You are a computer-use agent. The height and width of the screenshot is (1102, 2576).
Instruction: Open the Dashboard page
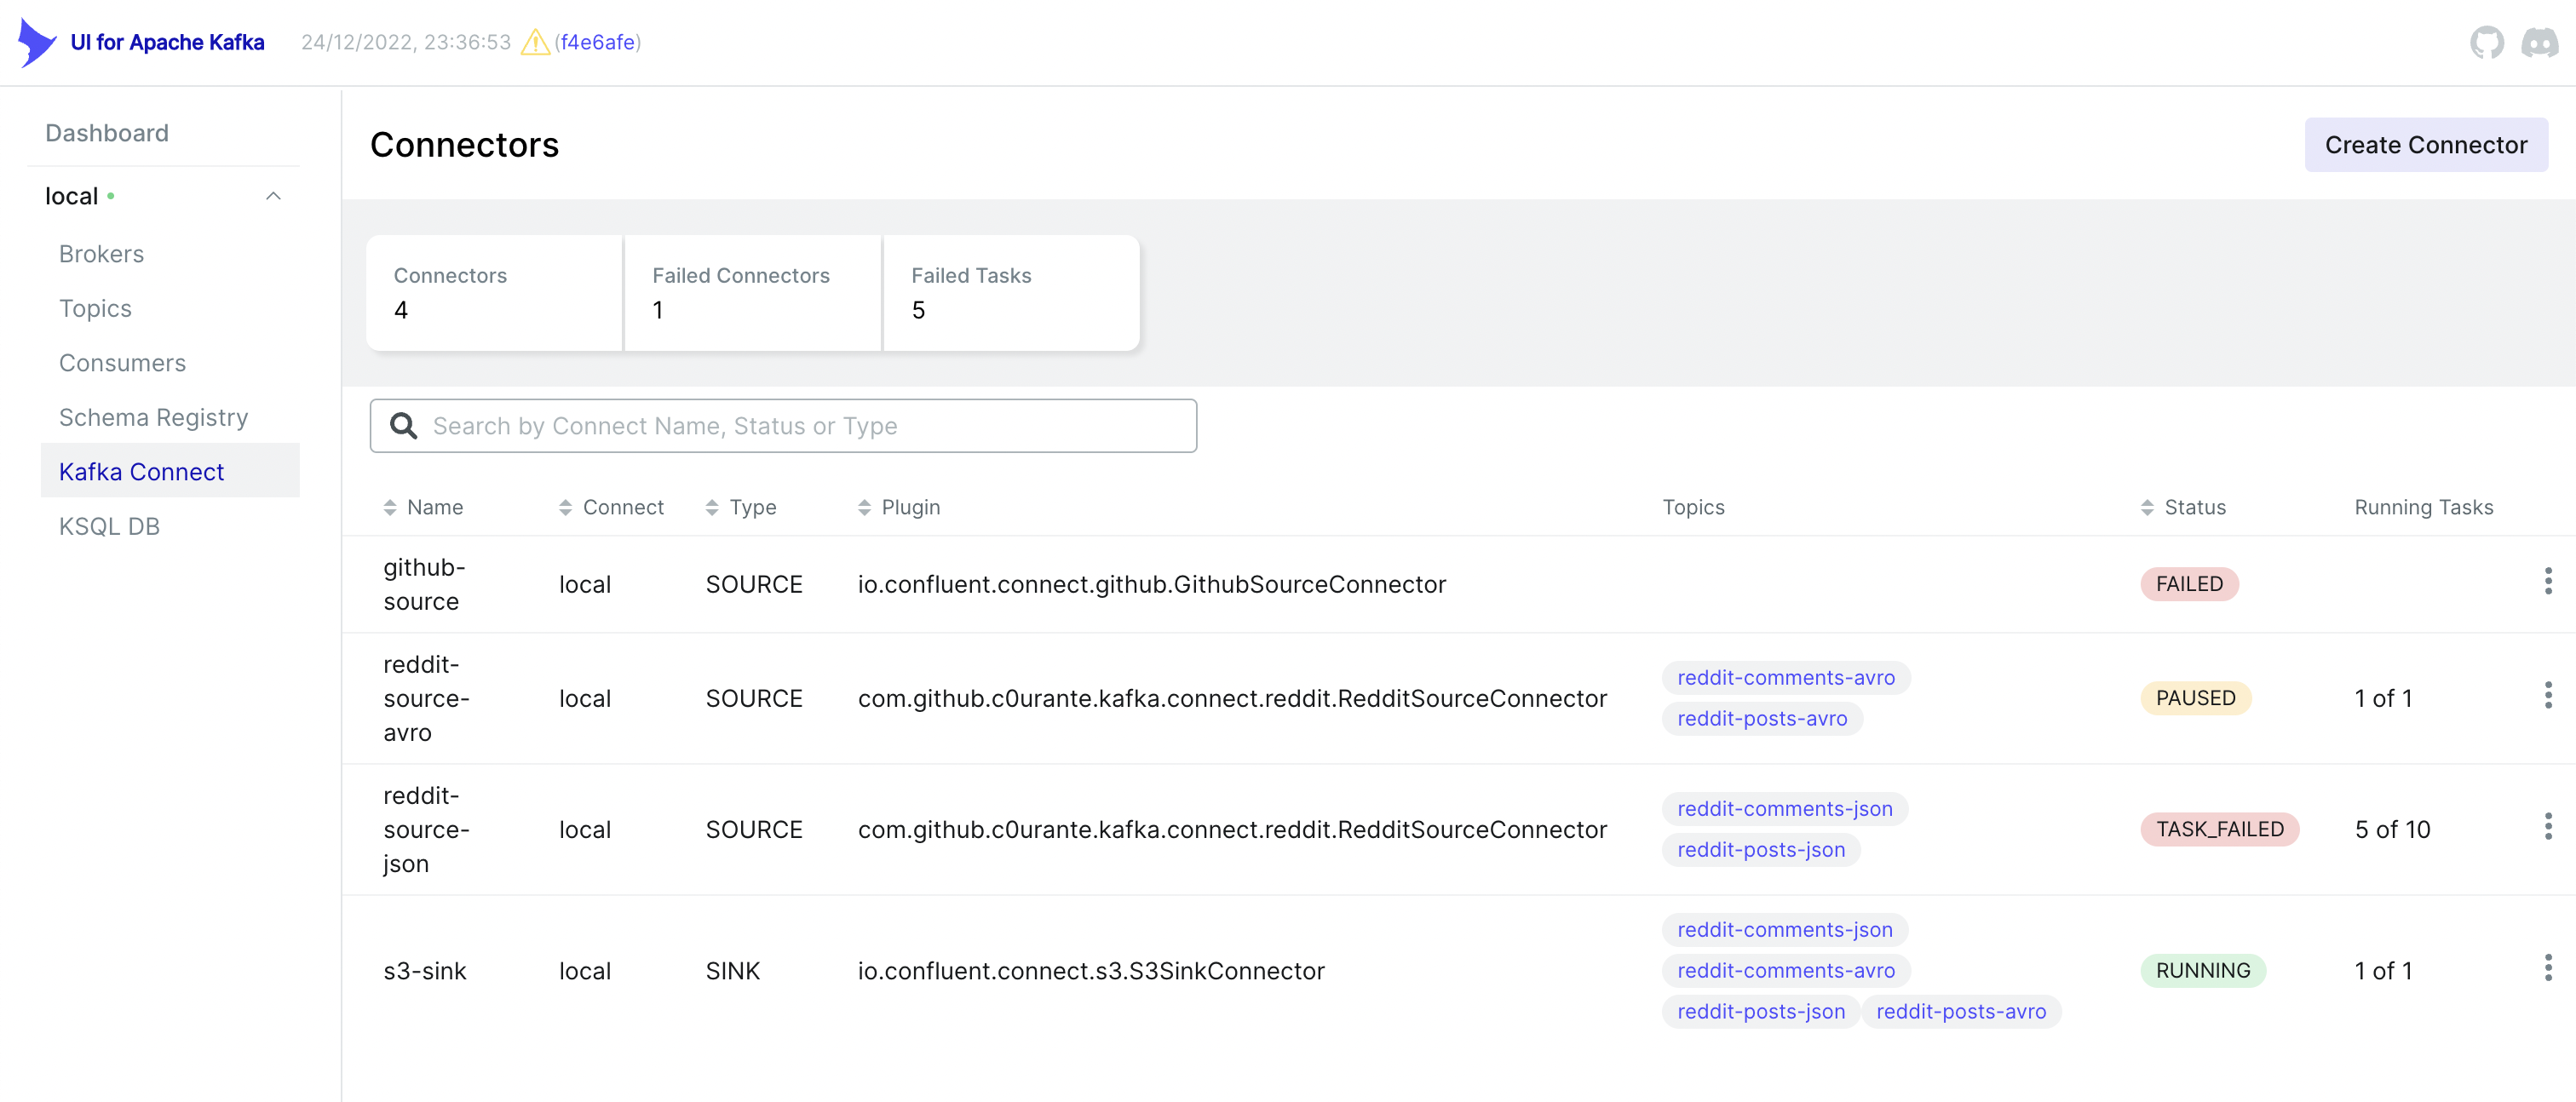[x=107, y=133]
